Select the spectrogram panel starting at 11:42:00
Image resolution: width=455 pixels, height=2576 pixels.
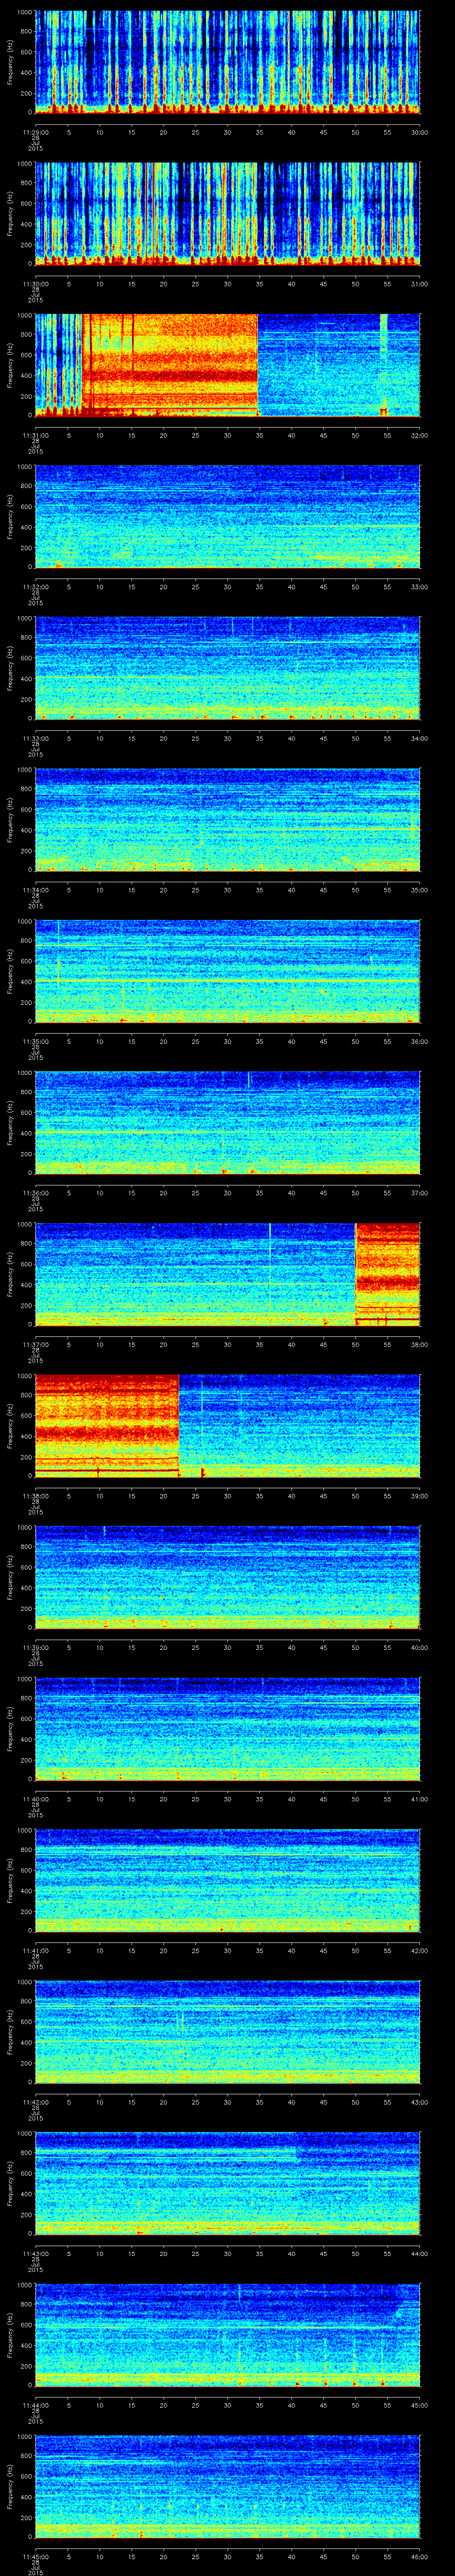pos(227,2032)
